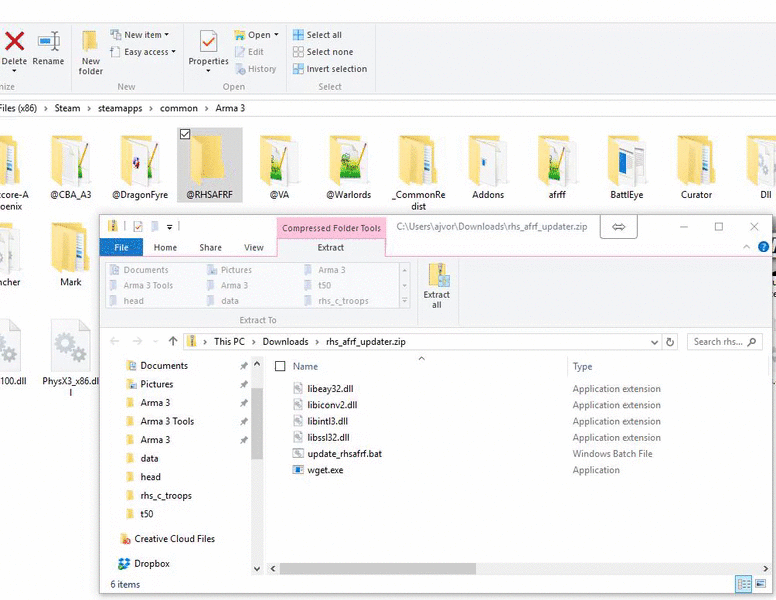Open quick access toolbar customize dropdown
This screenshot has width=776, height=600.
coord(169,227)
